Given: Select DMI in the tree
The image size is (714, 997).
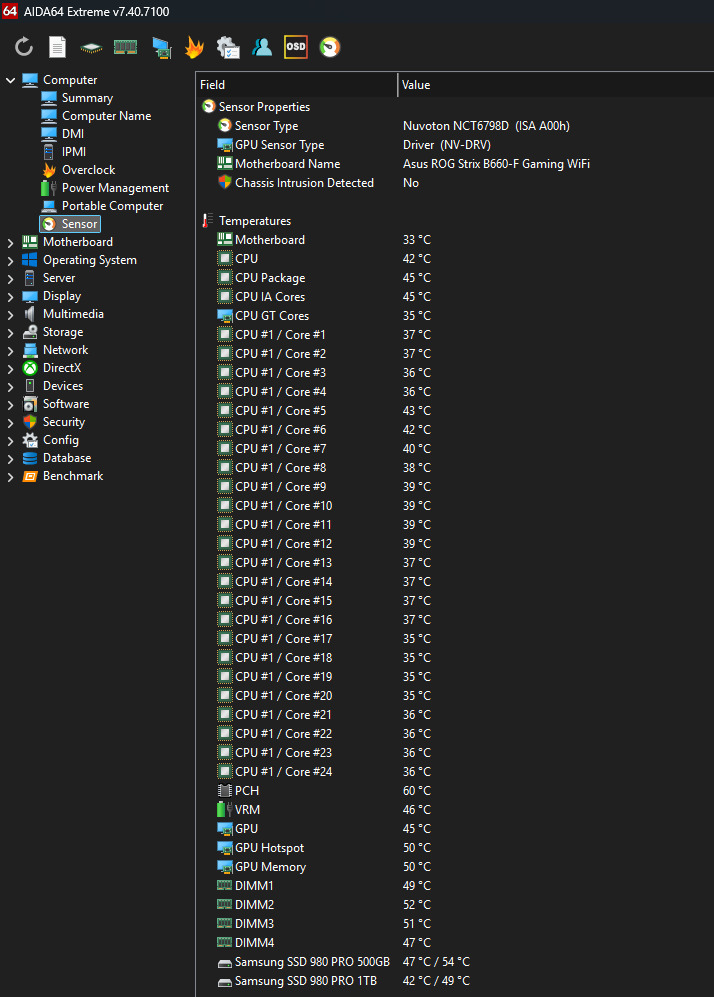Looking at the screenshot, I should (72, 134).
